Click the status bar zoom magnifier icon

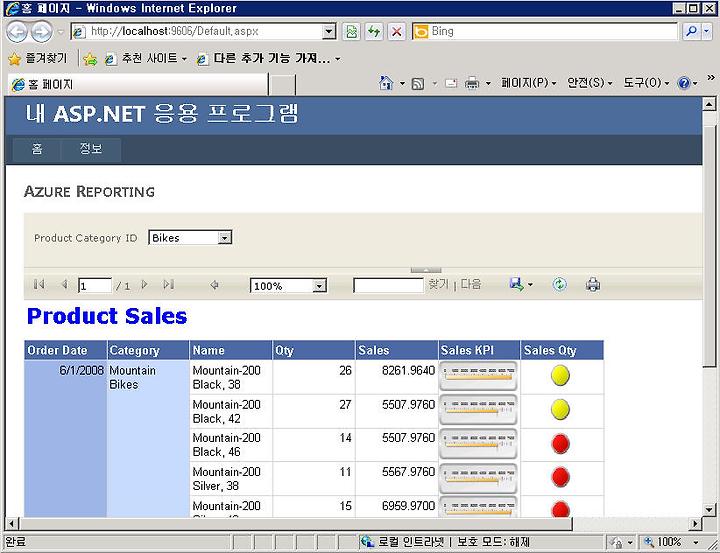click(x=649, y=542)
